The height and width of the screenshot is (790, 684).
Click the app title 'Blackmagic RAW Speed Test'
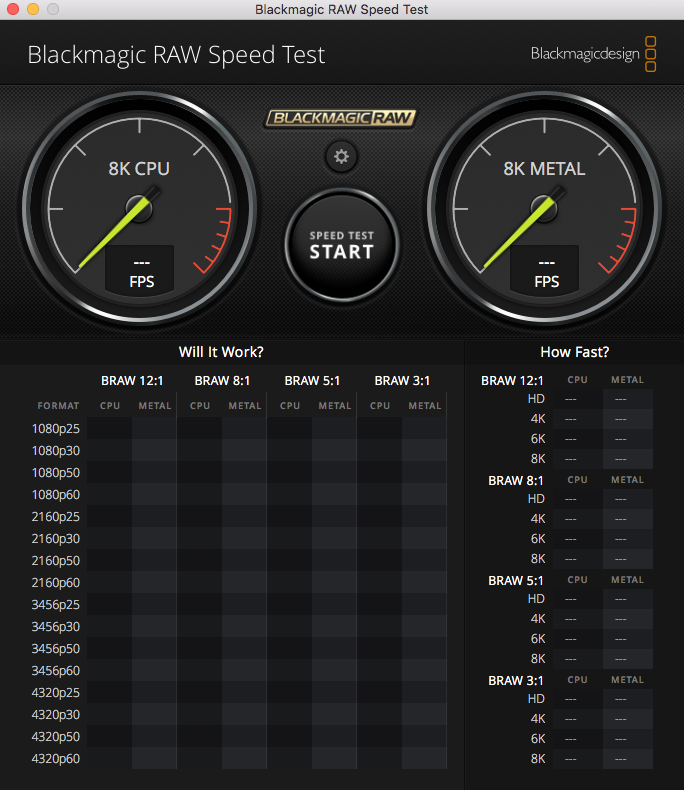(176, 54)
